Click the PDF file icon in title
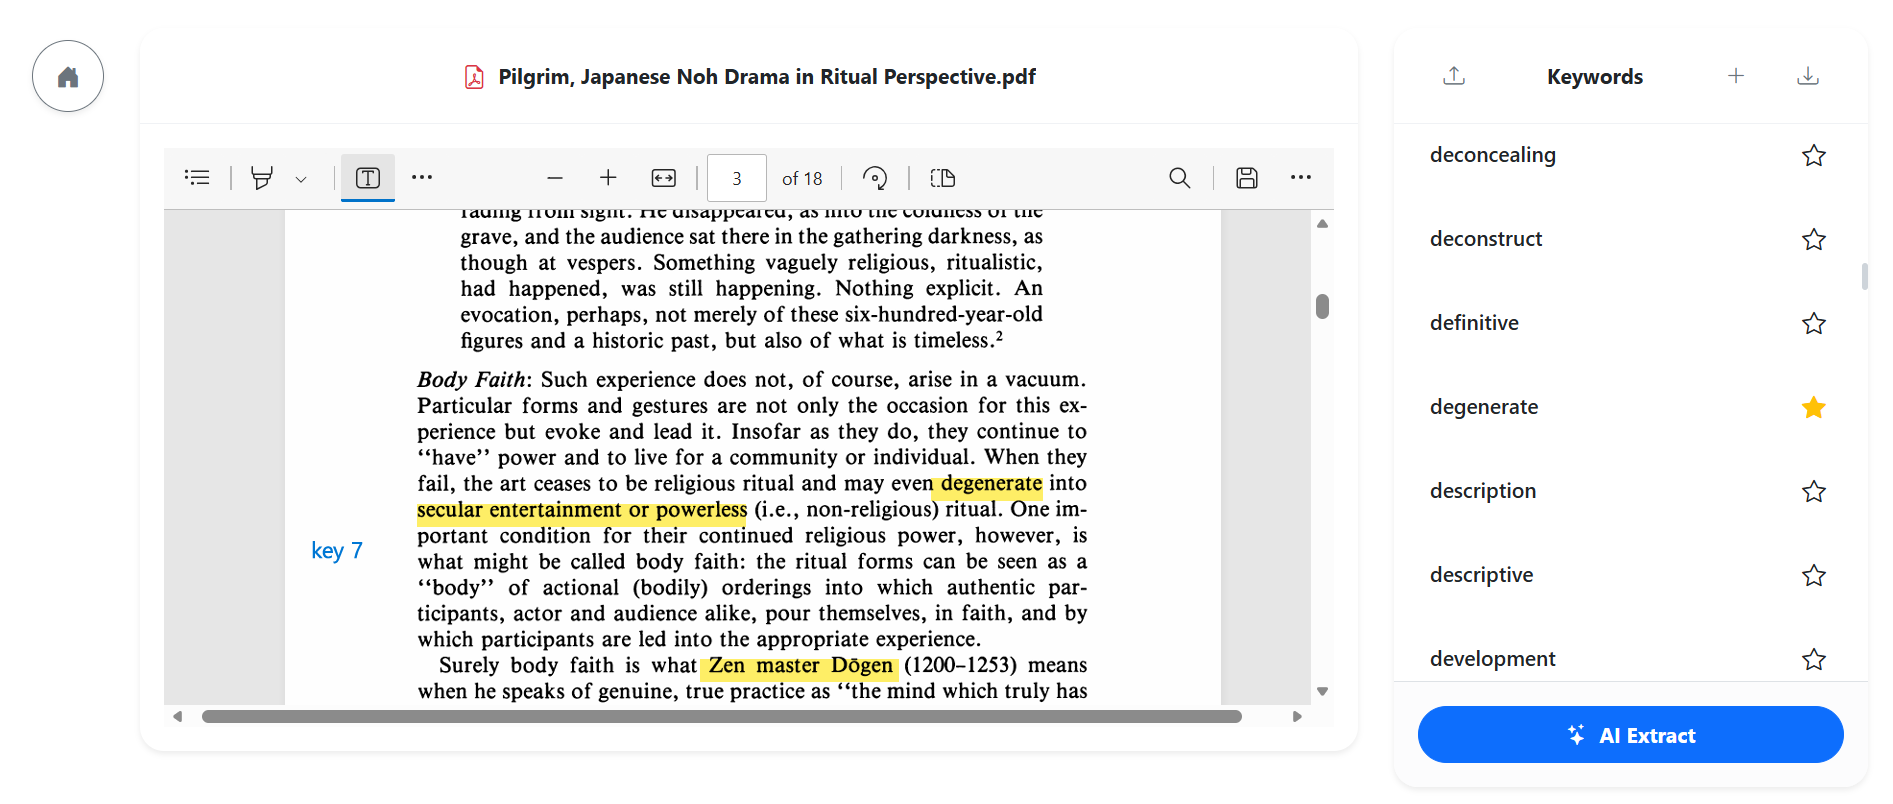This screenshot has height=804, width=1893. point(474,77)
